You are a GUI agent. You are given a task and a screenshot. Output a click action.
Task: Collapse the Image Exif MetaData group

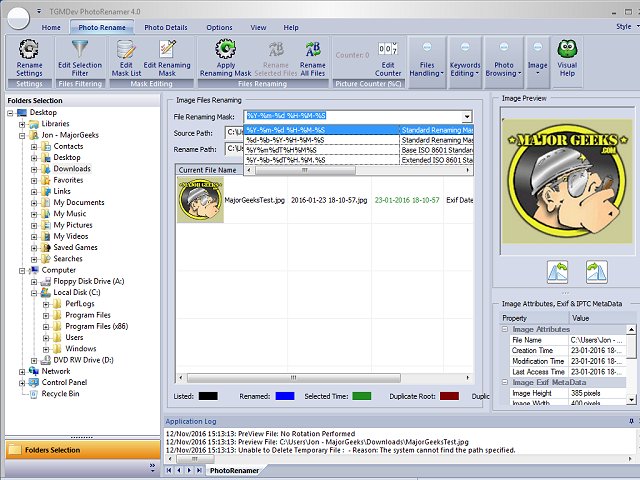[505, 382]
